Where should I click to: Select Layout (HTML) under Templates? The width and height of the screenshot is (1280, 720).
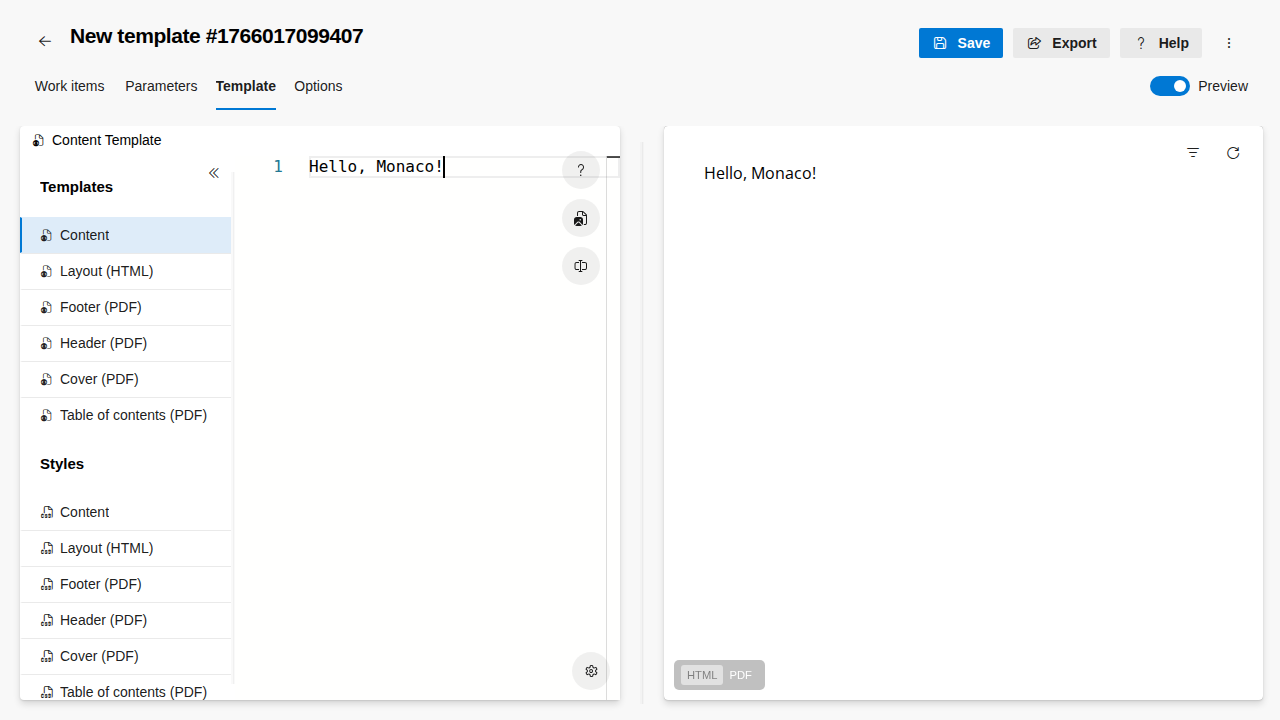tap(106, 271)
